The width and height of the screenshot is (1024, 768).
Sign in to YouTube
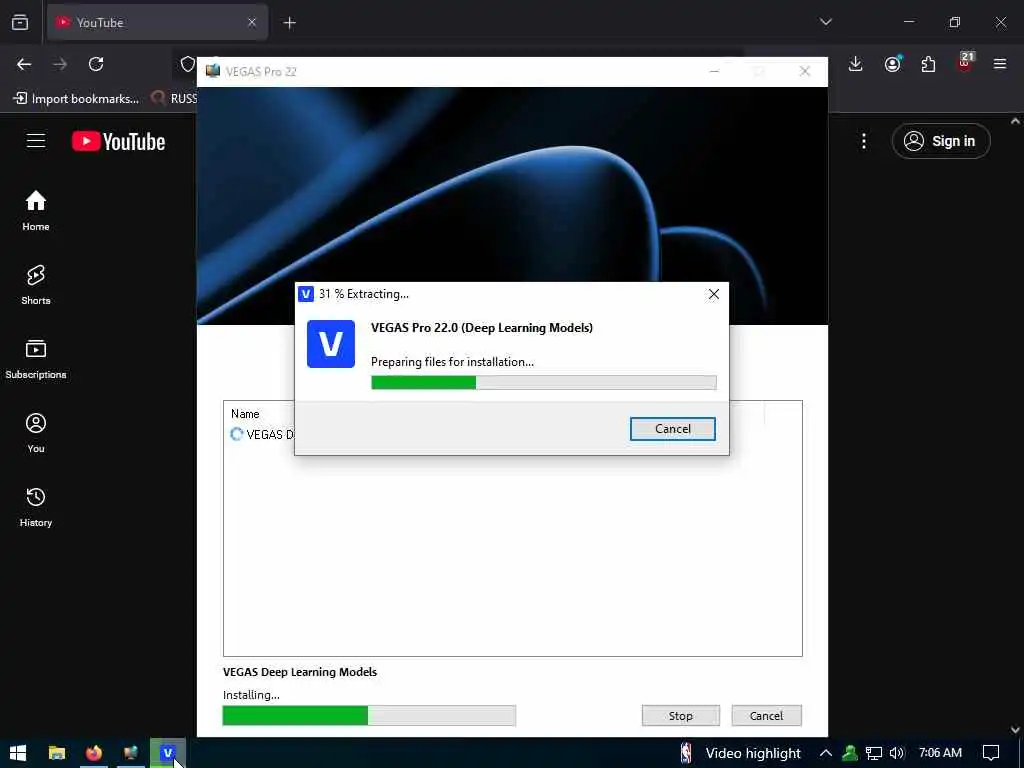pos(940,141)
